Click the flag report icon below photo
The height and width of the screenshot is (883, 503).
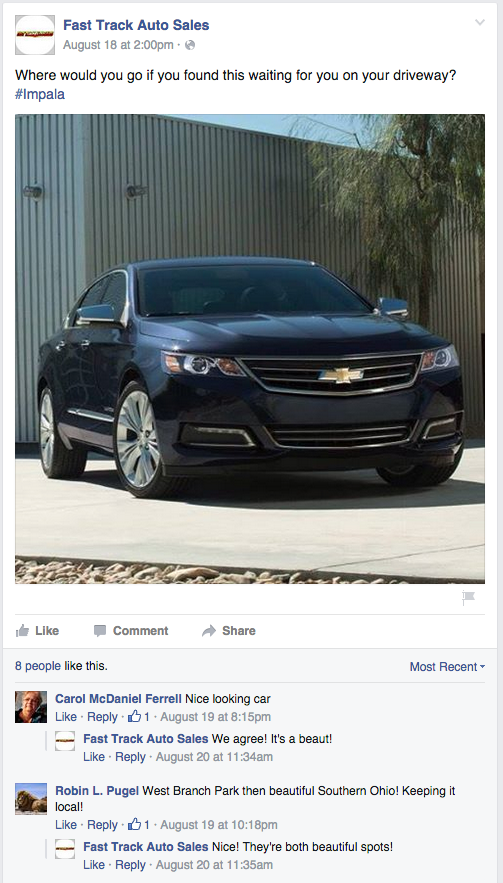click(x=468, y=598)
